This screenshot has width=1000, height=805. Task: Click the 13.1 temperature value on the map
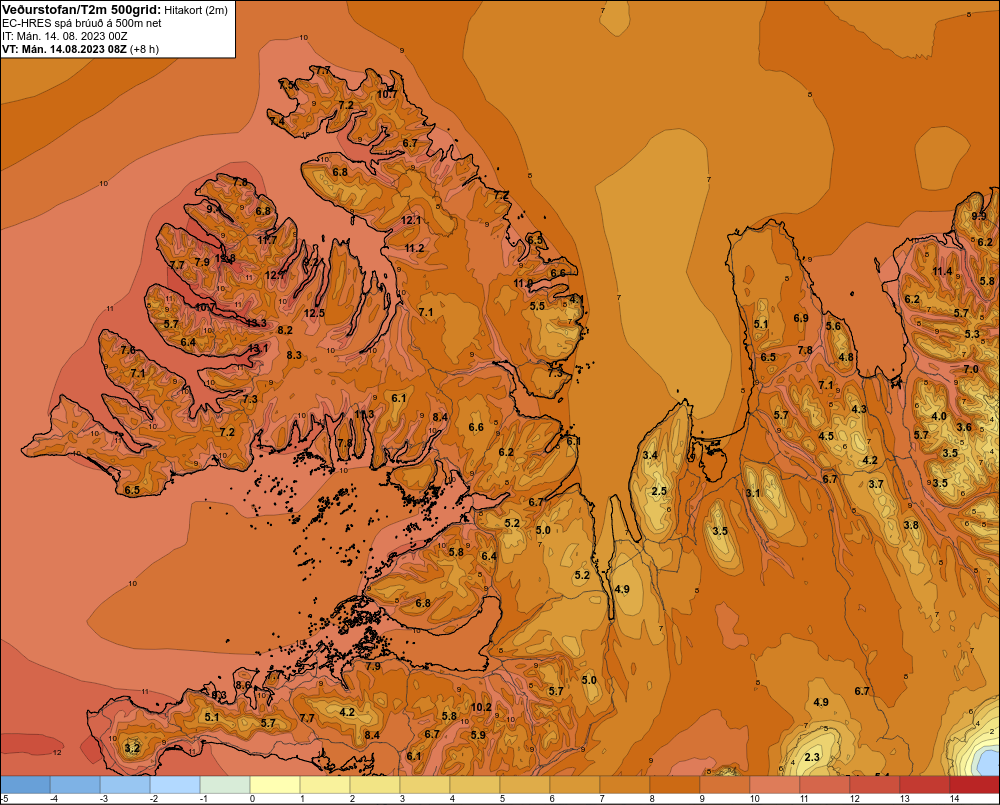pyautogui.click(x=258, y=348)
